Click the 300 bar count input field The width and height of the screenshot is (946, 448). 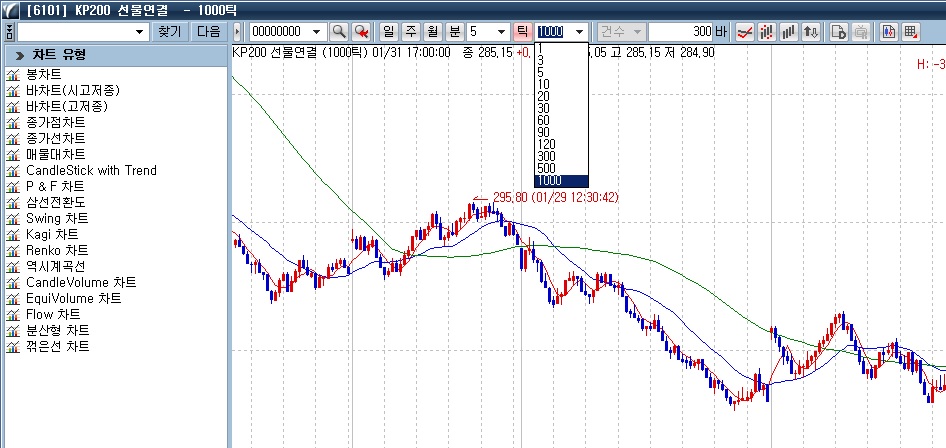coord(680,32)
